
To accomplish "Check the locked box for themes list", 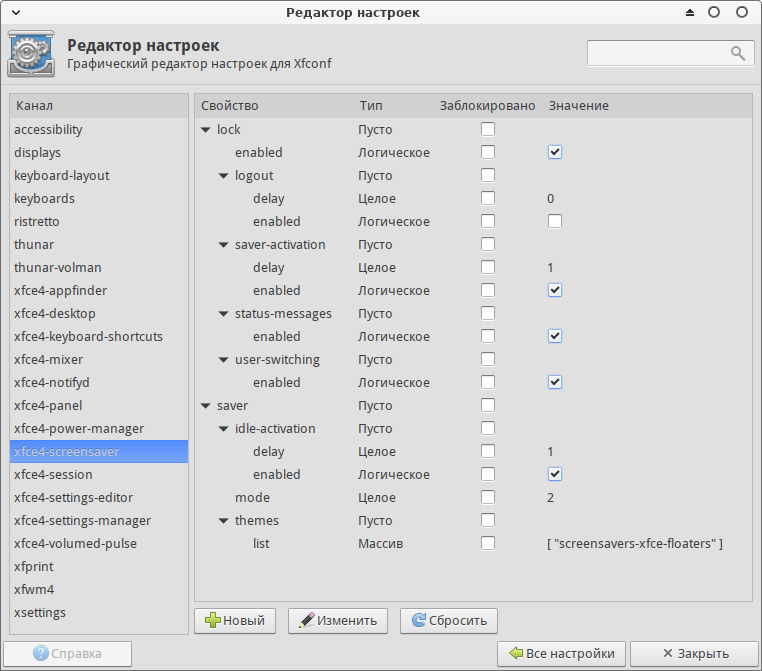I will click(488, 543).
